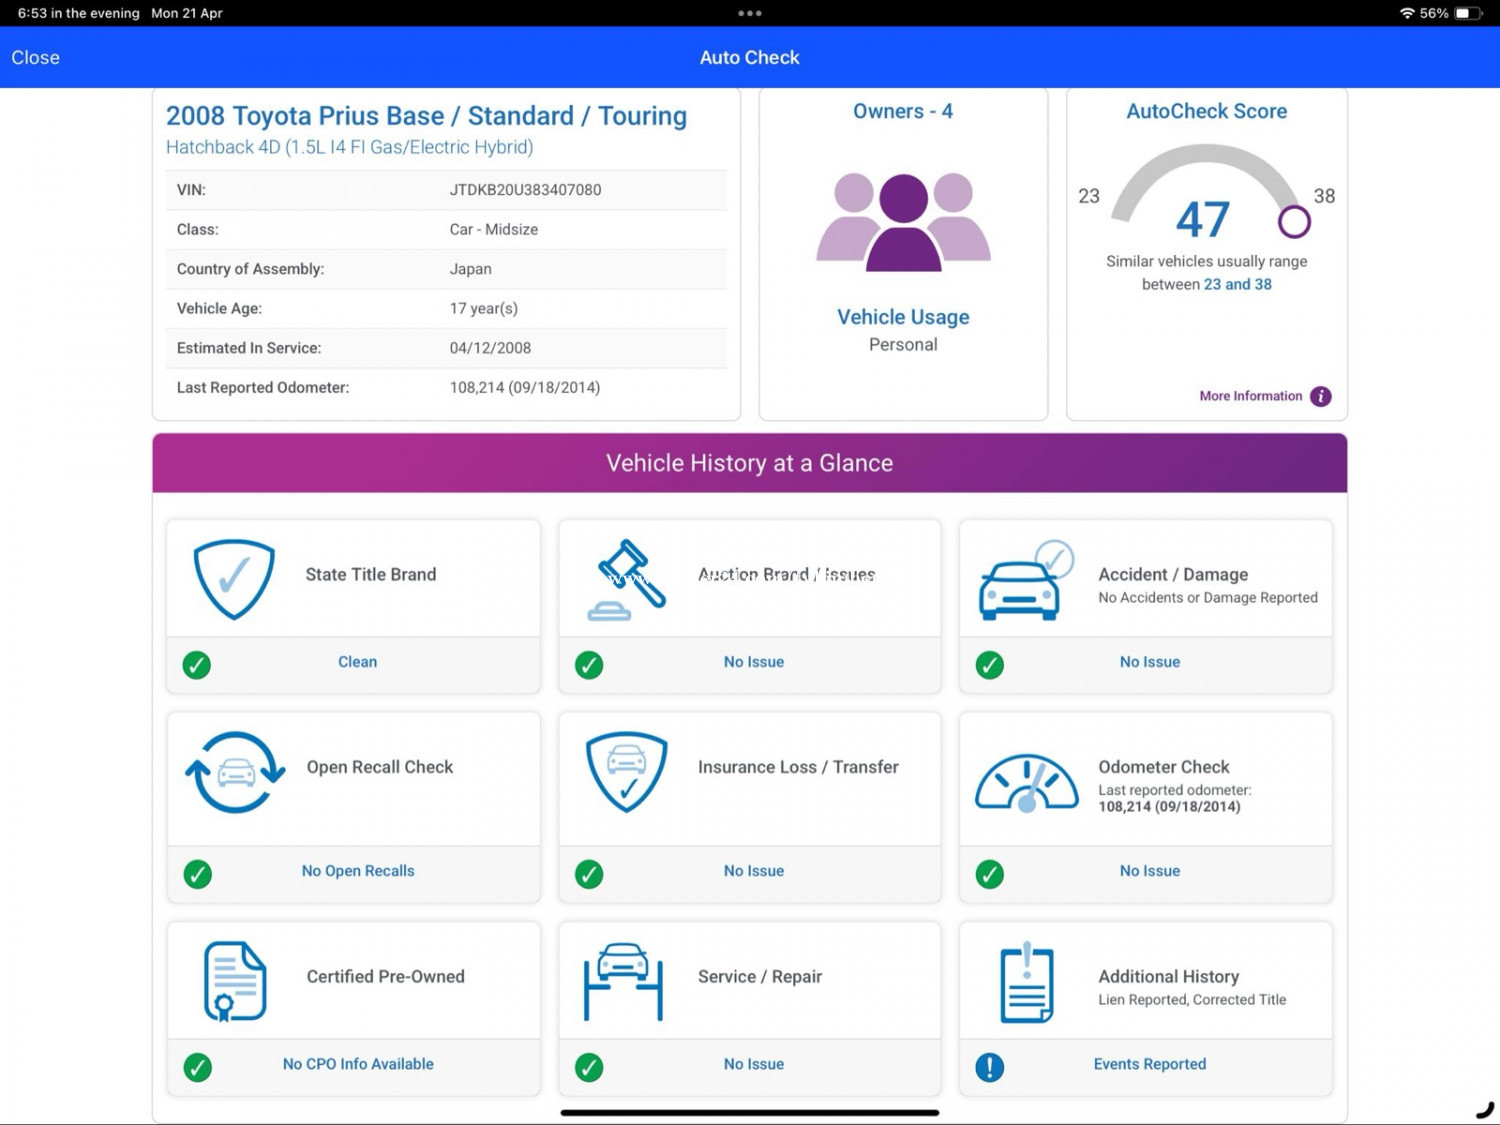Image resolution: width=1500 pixels, height=1125 pixels.
Task: Tap the Wi-Fi status icon
Action: (1407, 13)
